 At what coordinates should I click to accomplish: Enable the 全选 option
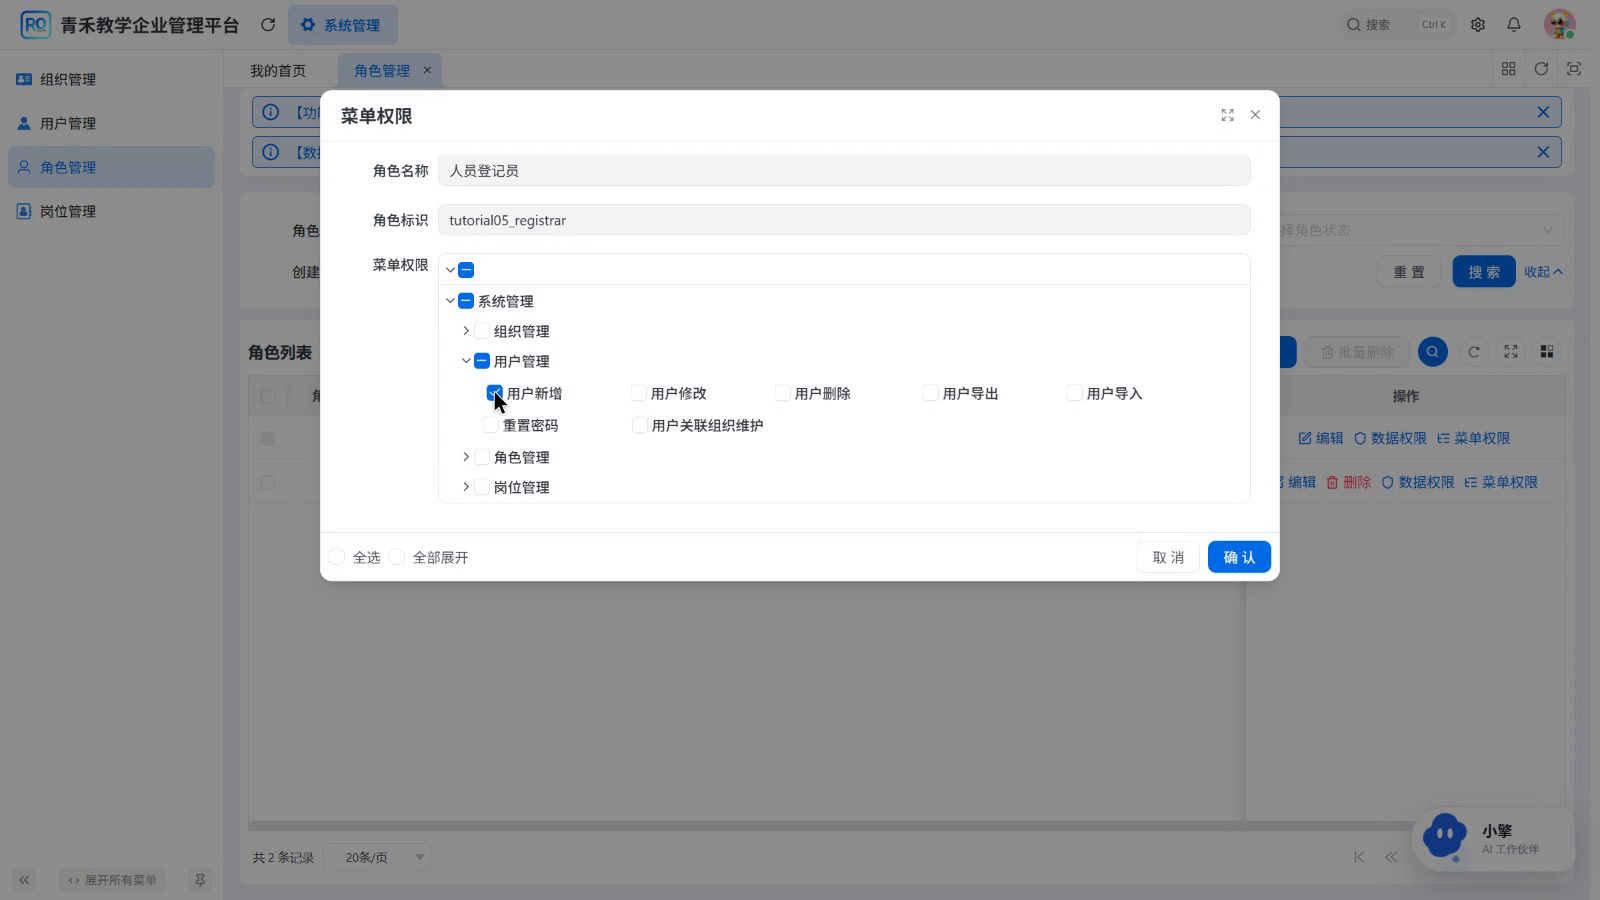[337, 557]
